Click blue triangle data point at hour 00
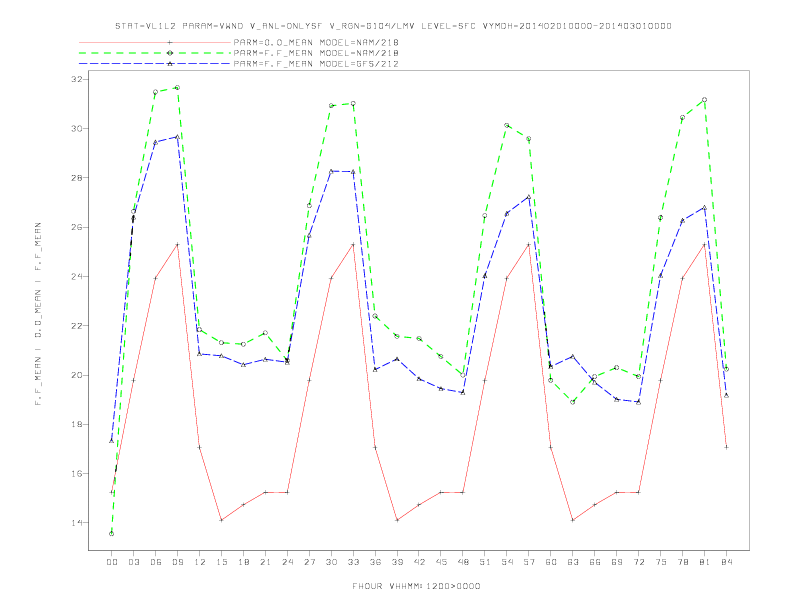 click(x=112, y=441)
